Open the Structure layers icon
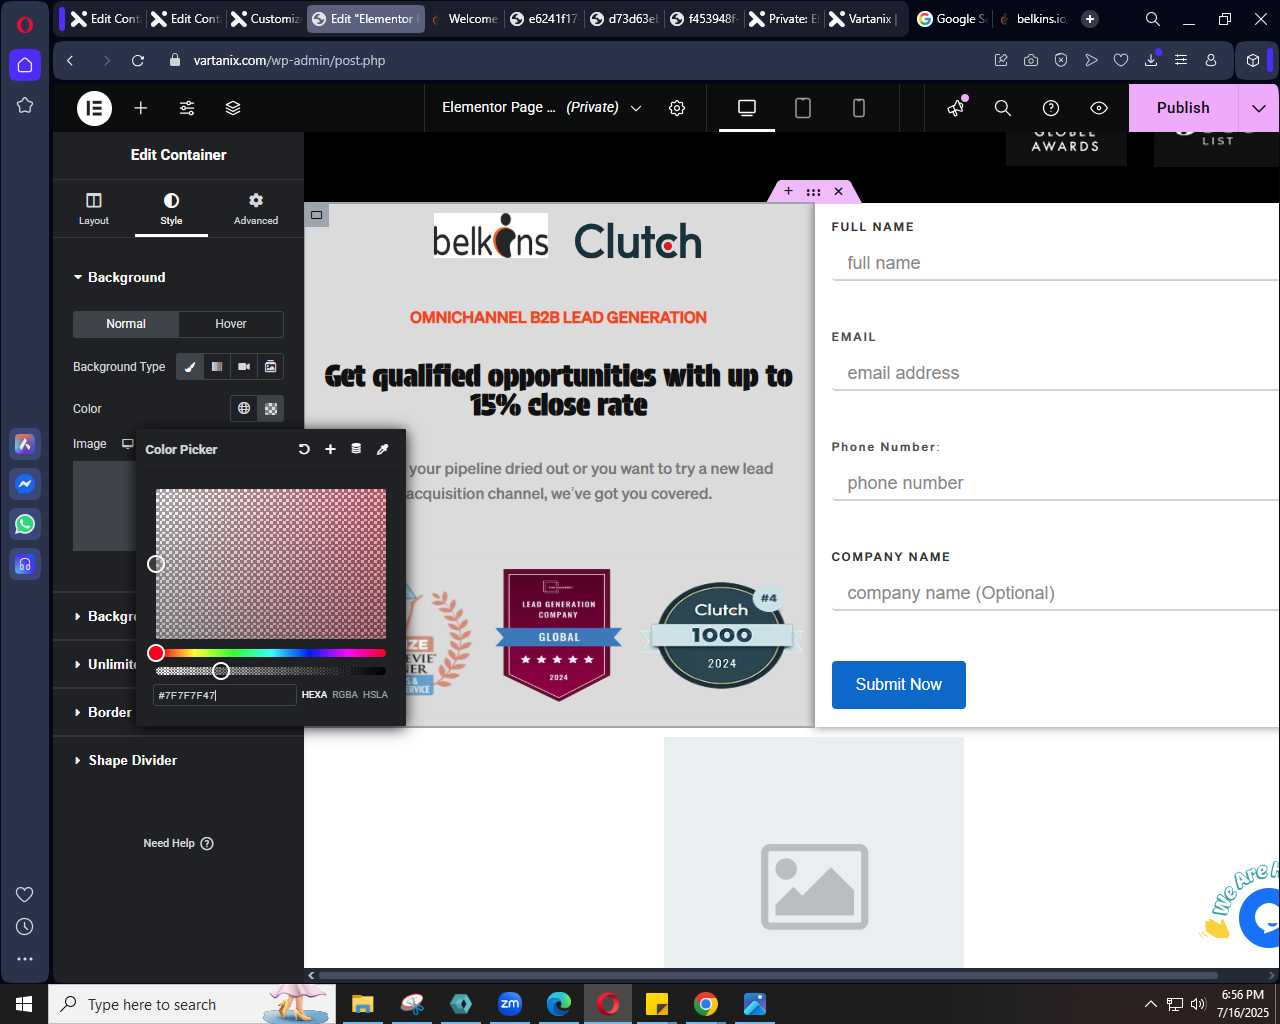The width and height of the screenshot is (1280, 1024). click(x=233, y=108)
